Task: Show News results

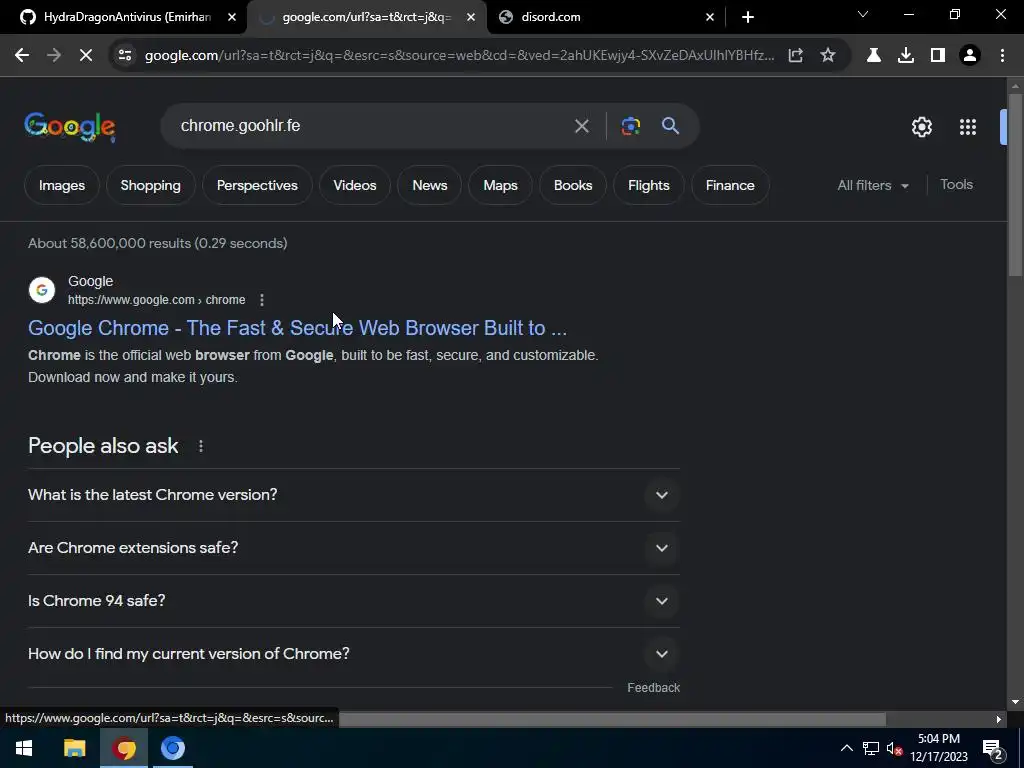Action: point(430,185)
